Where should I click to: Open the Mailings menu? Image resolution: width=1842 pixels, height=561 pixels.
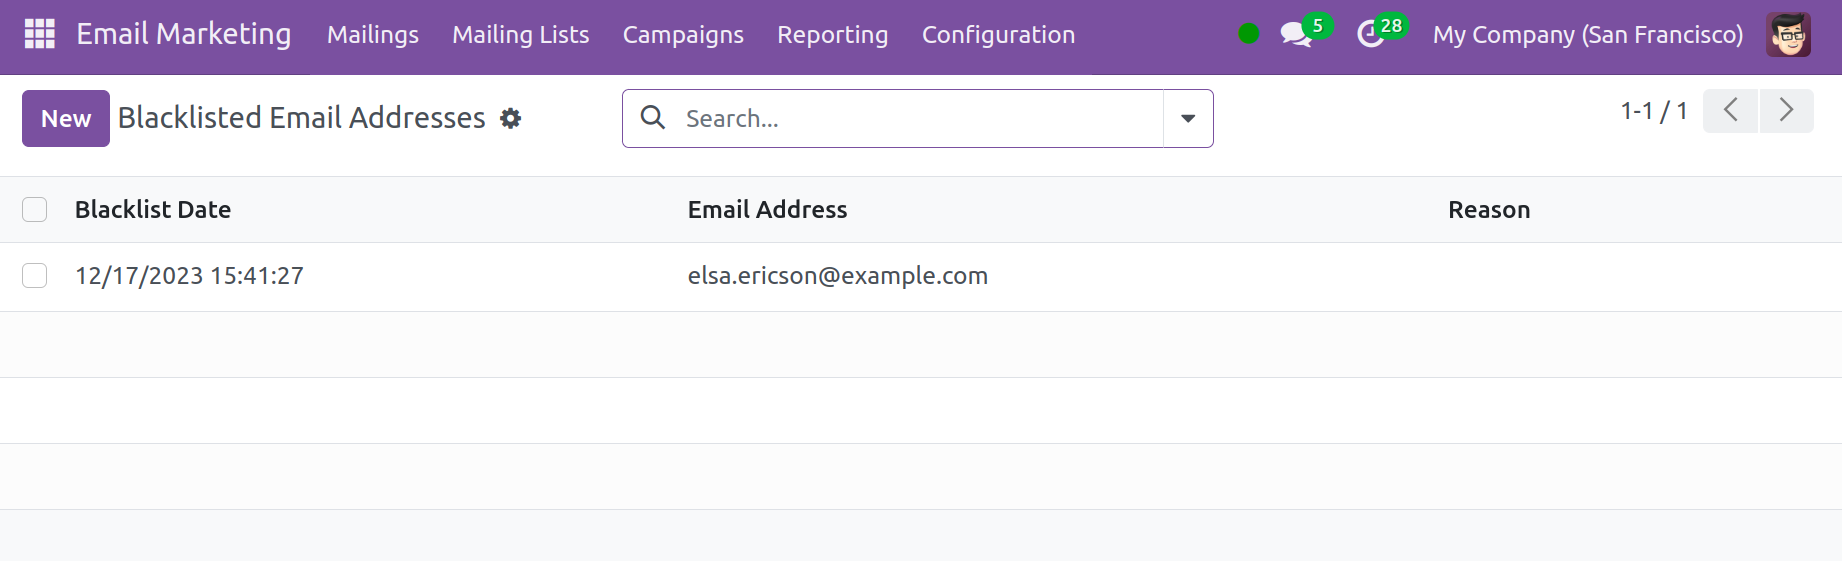(x=373, y=35)
